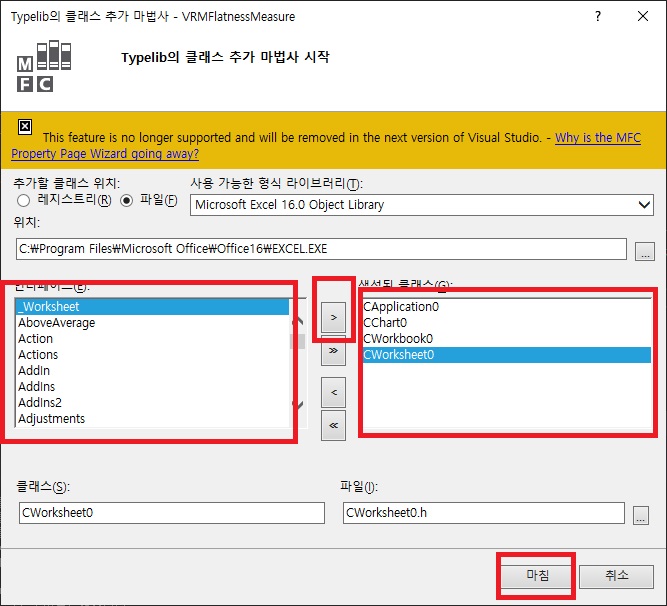667x606 pixels.
Task: Click the location path input field
Action: (x=321, y=249)
